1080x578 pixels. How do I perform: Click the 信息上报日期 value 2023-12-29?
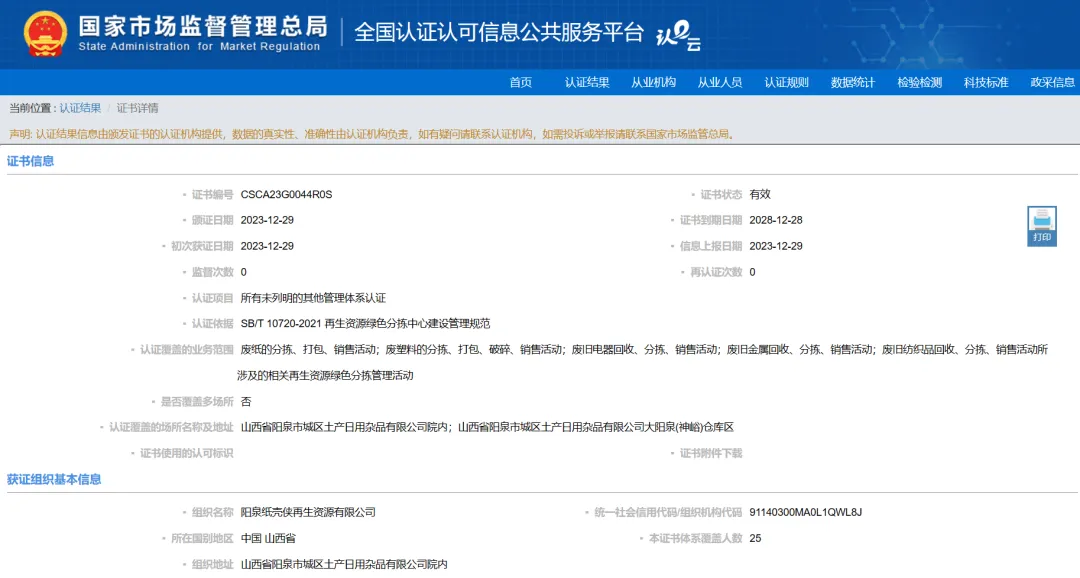coord(776,247)
